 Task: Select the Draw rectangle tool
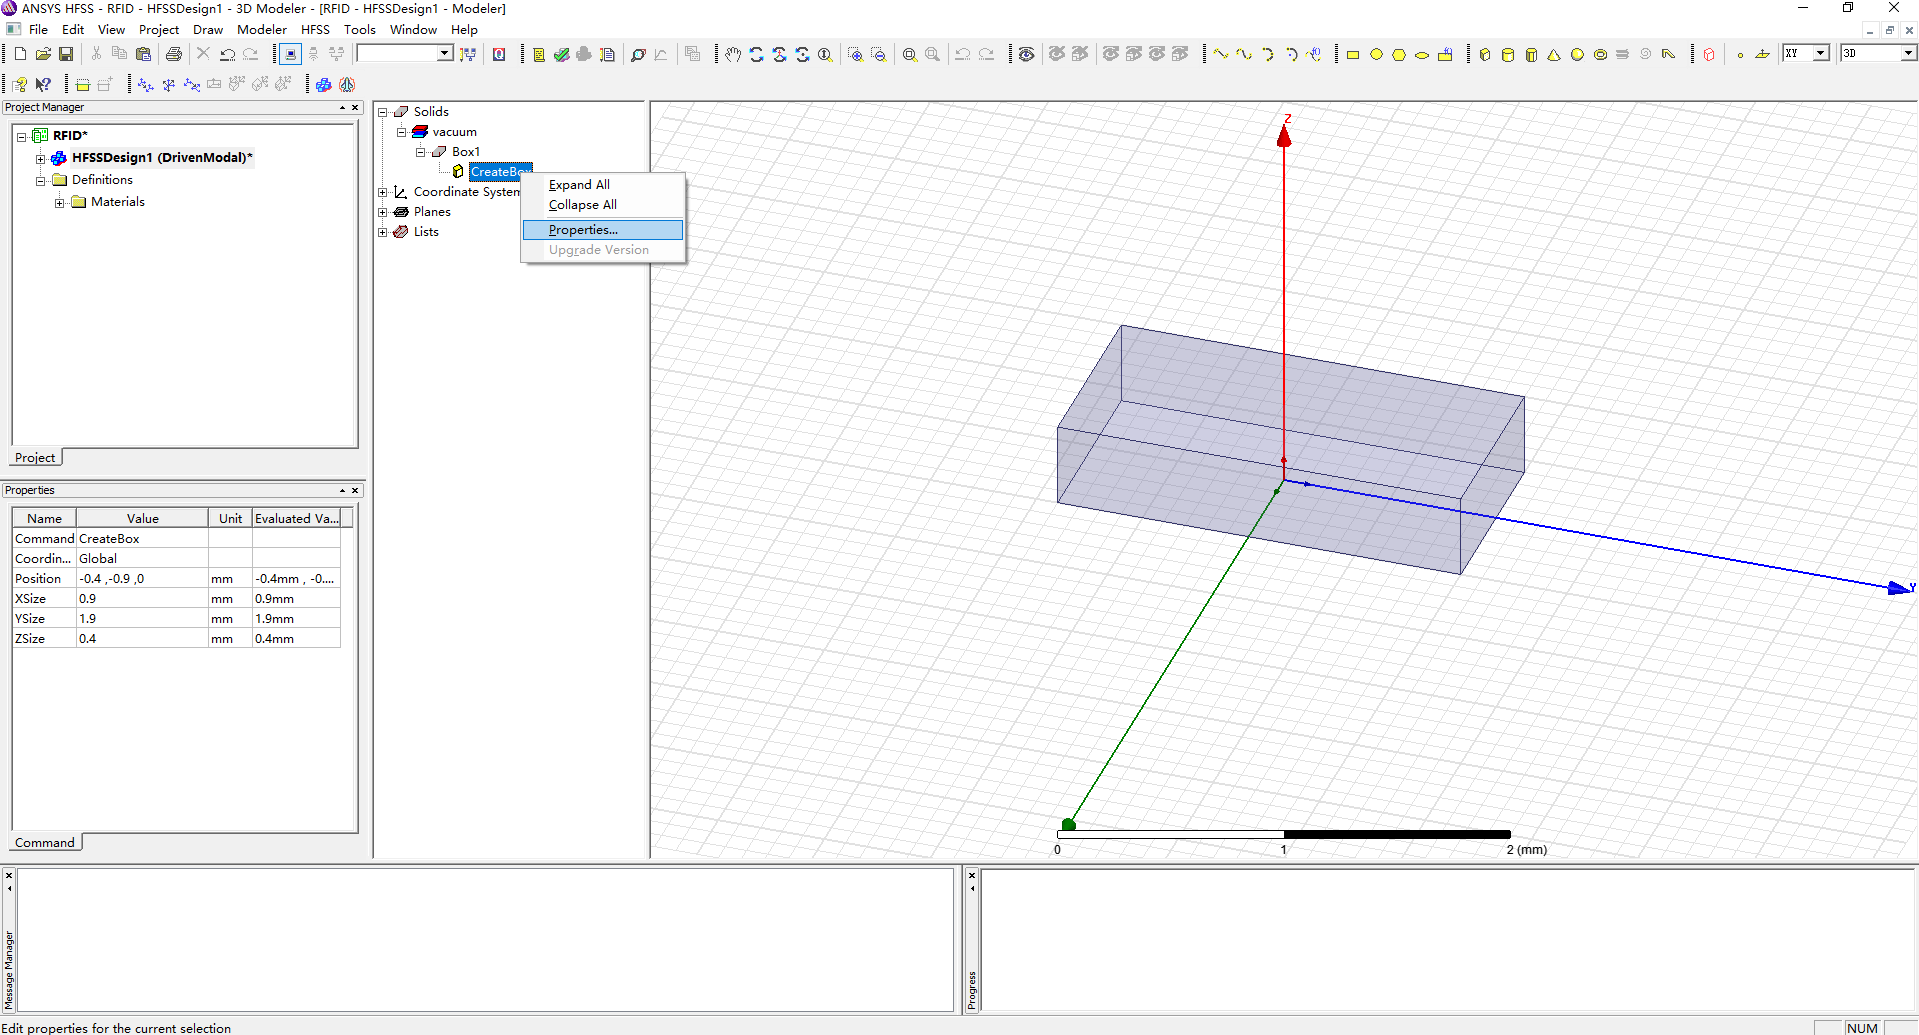[x=1353, y=55]
